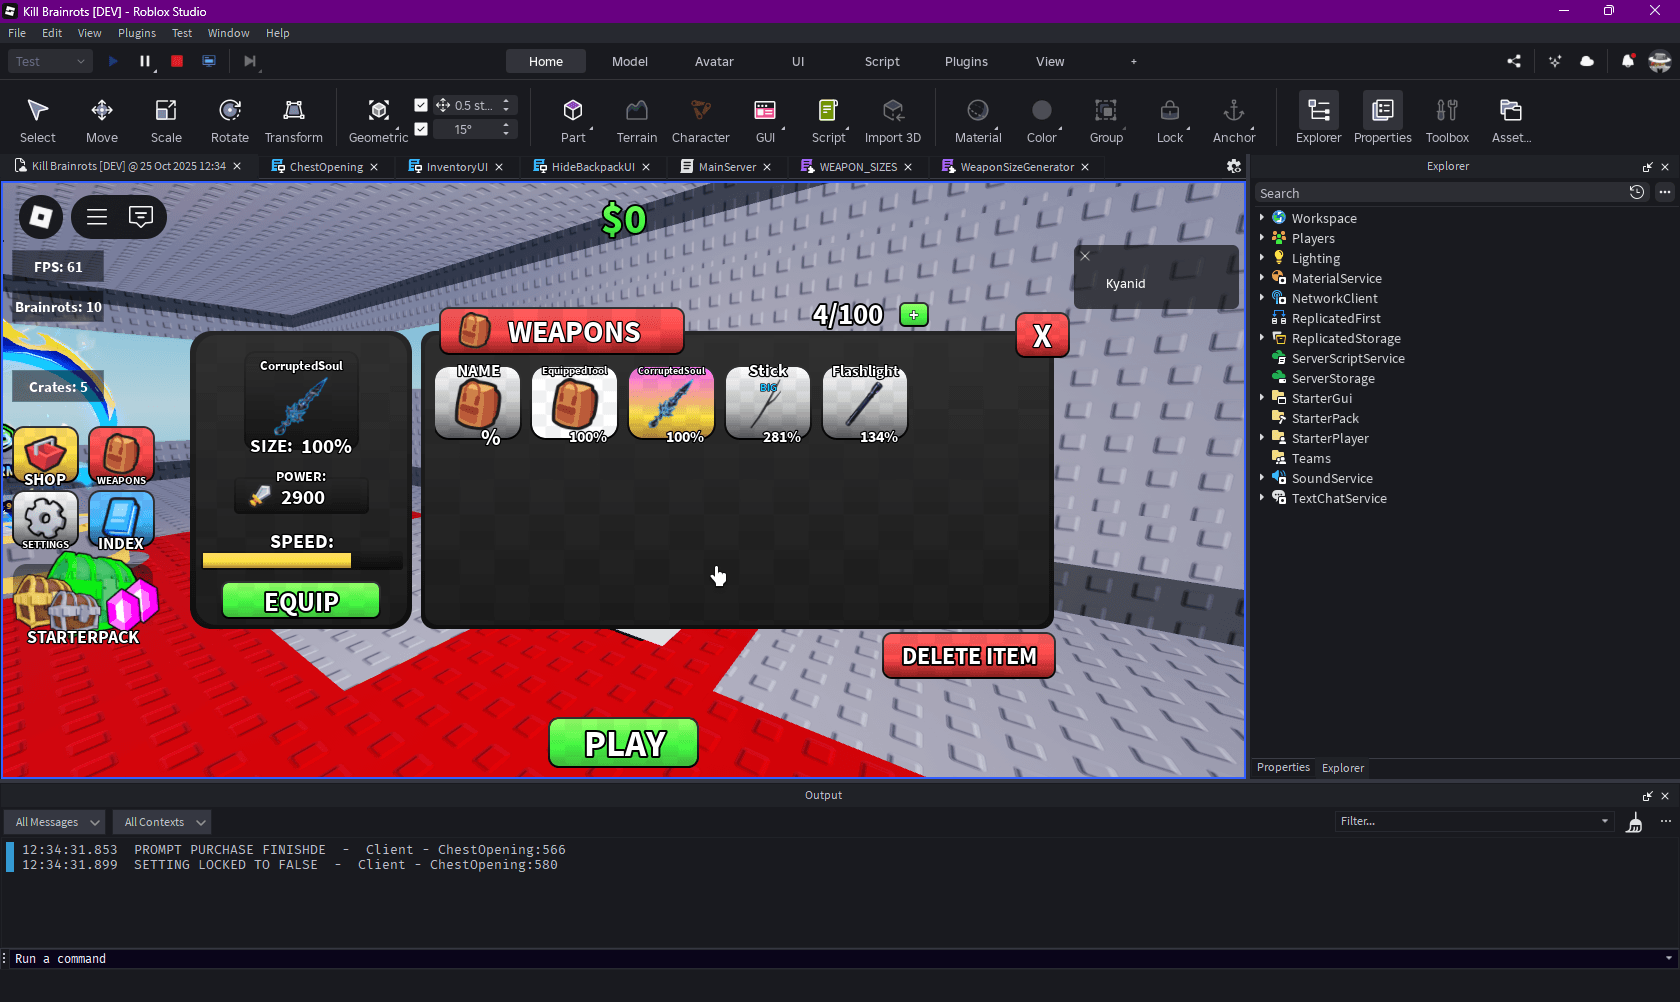This screenshot has height=1002, width=1680.
Task: Click the share collaborators icon
Action: click(1514, 61)
